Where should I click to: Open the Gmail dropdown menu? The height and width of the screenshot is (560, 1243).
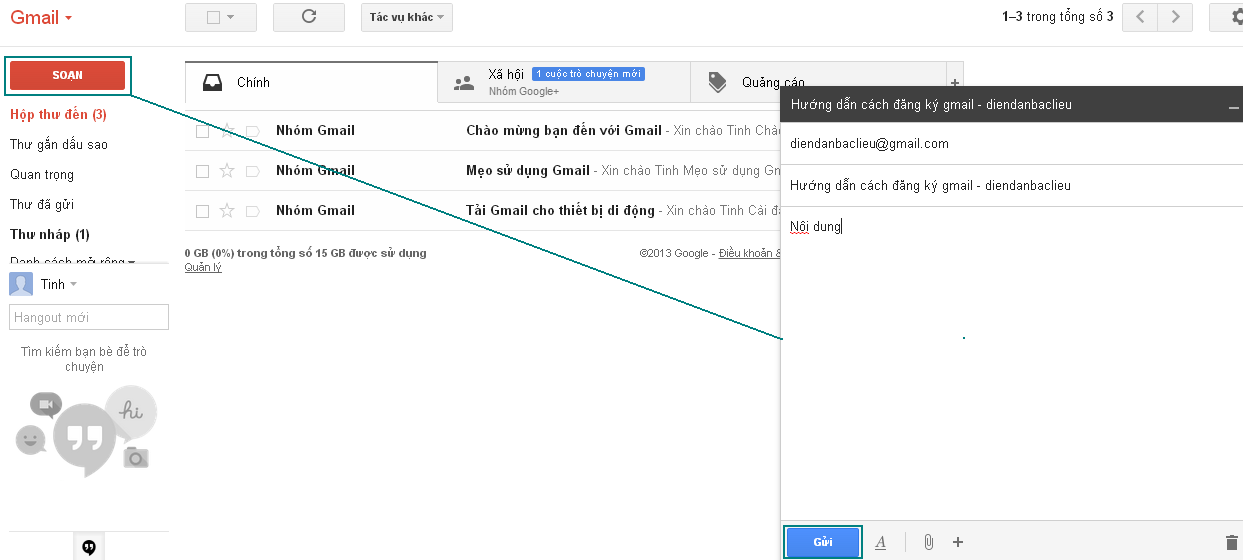click(41, 17)
